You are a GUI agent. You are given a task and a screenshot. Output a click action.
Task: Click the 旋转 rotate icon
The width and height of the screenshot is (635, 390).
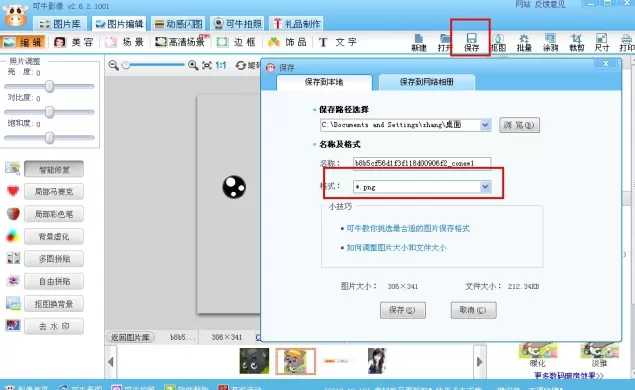[241, 65]
